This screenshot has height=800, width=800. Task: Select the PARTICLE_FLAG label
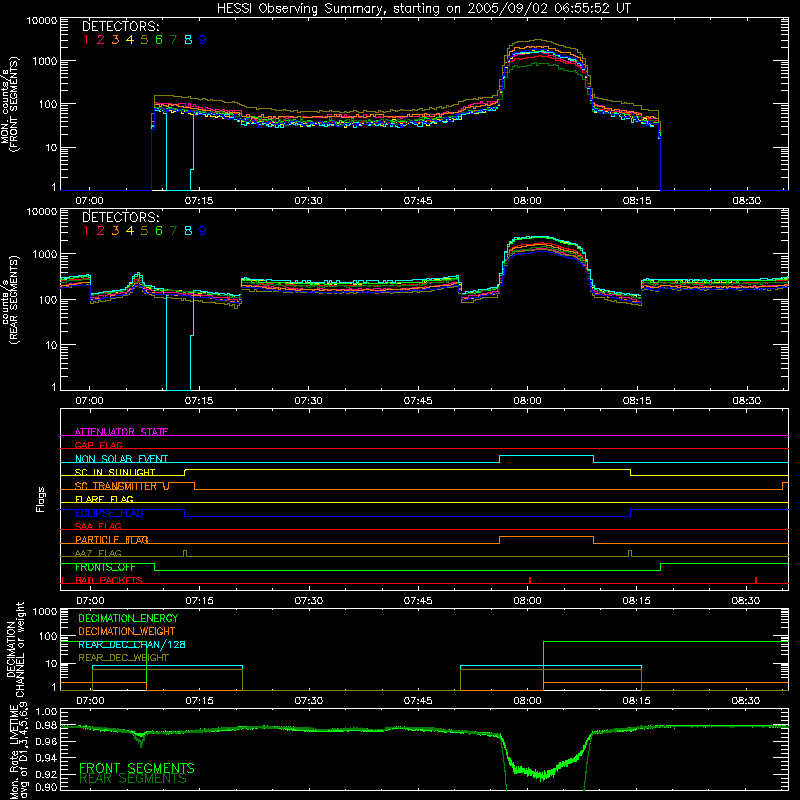pyautogui.click(x=112, y=540)
